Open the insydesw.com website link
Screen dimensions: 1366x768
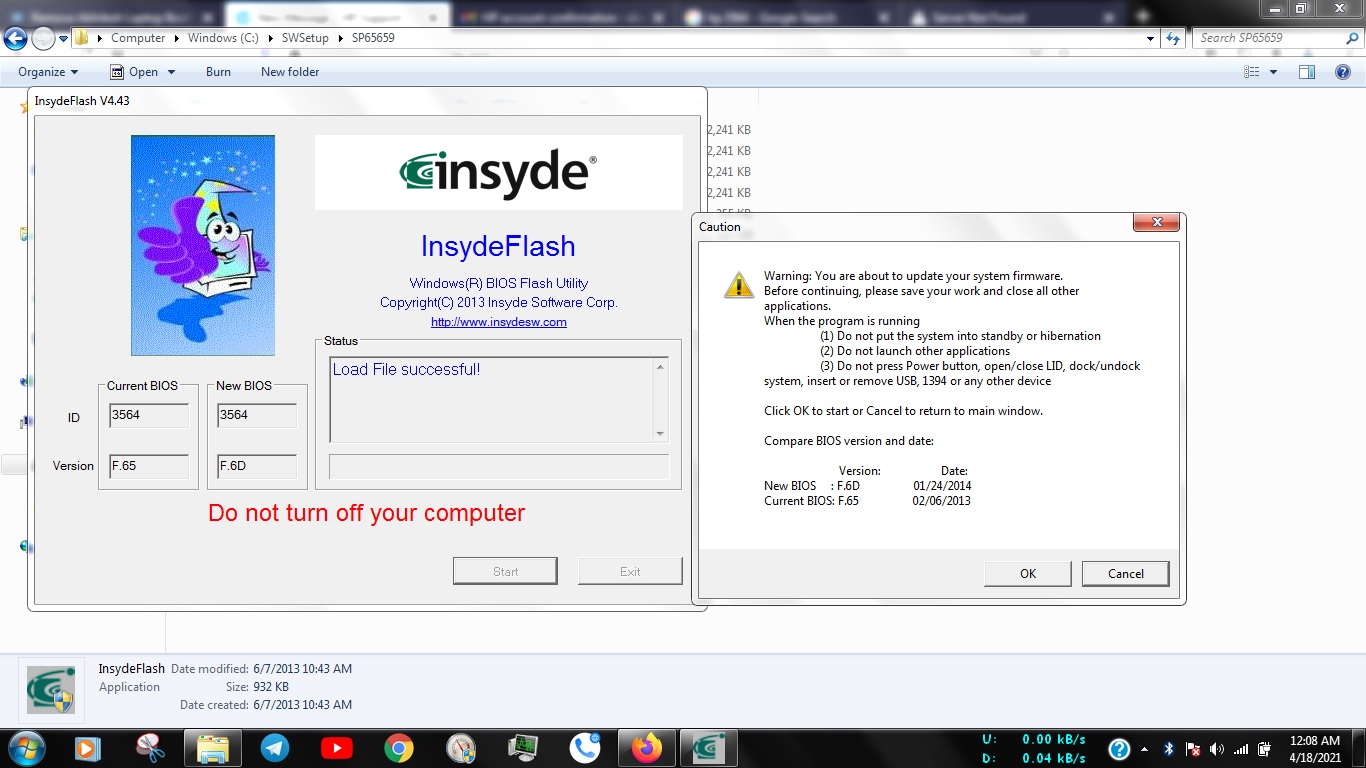click(498, 322)
